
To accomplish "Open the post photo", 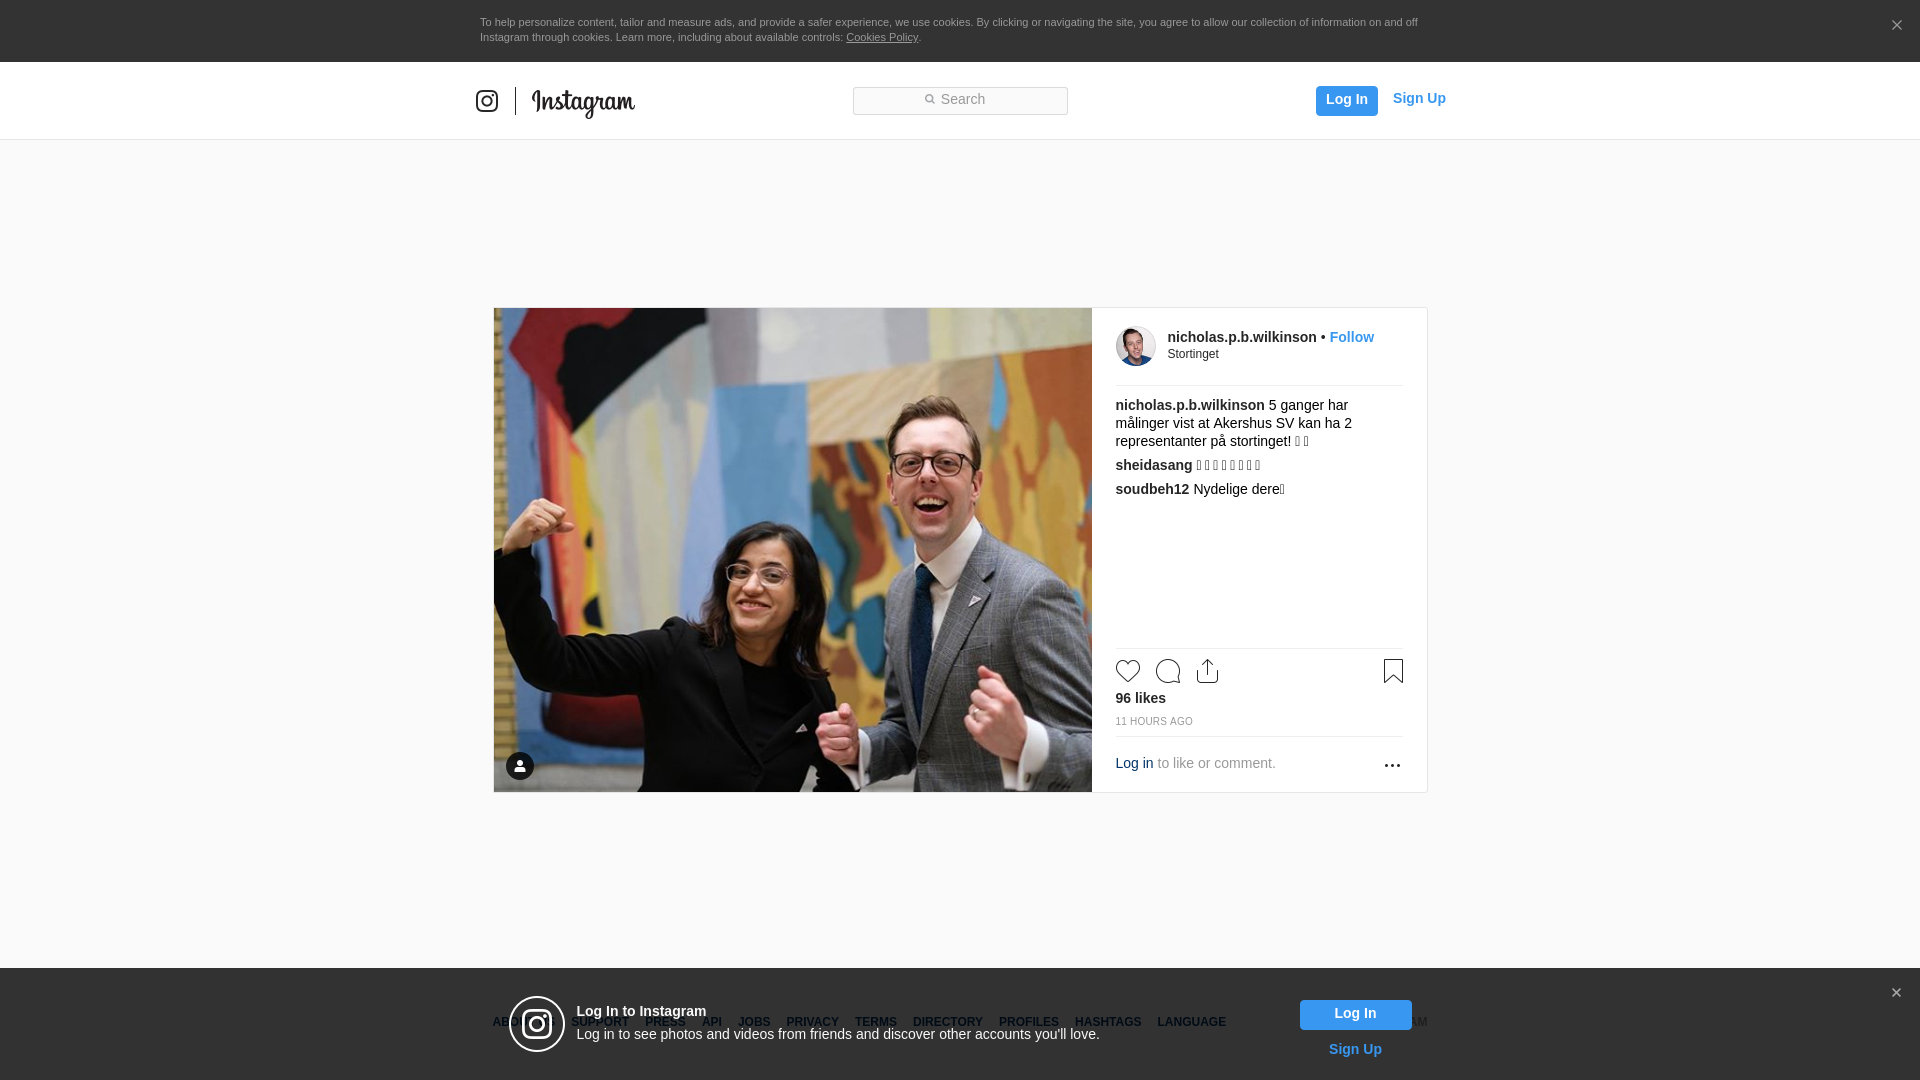I will tap(792, 550).
